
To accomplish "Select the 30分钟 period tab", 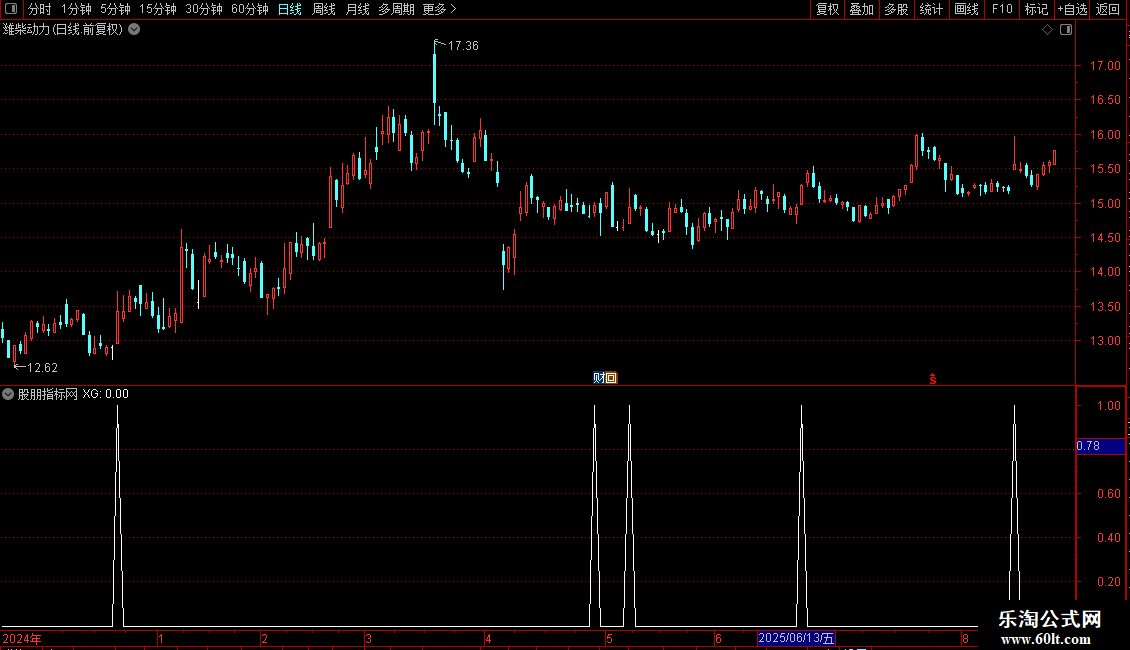I will coord(204,9).
